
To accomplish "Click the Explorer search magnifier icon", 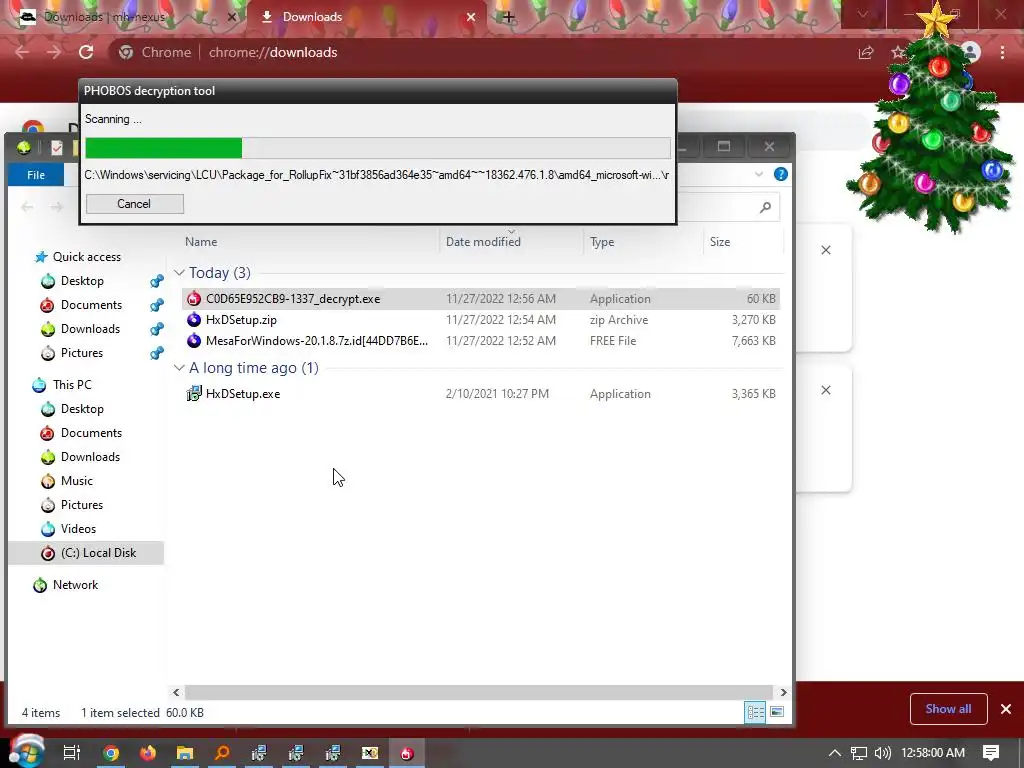I will click(x=765, y=207).
